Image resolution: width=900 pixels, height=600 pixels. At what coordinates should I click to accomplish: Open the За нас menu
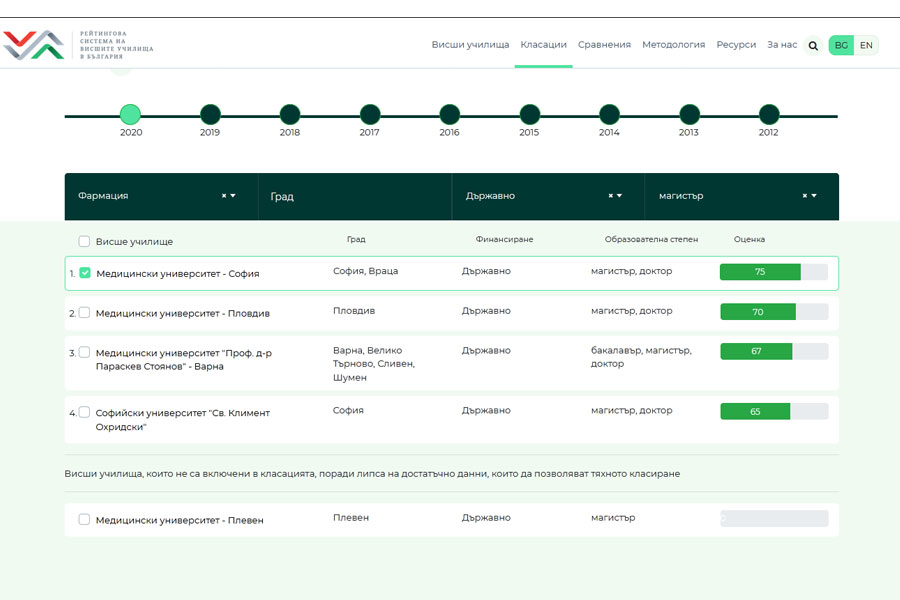(782, 45)
